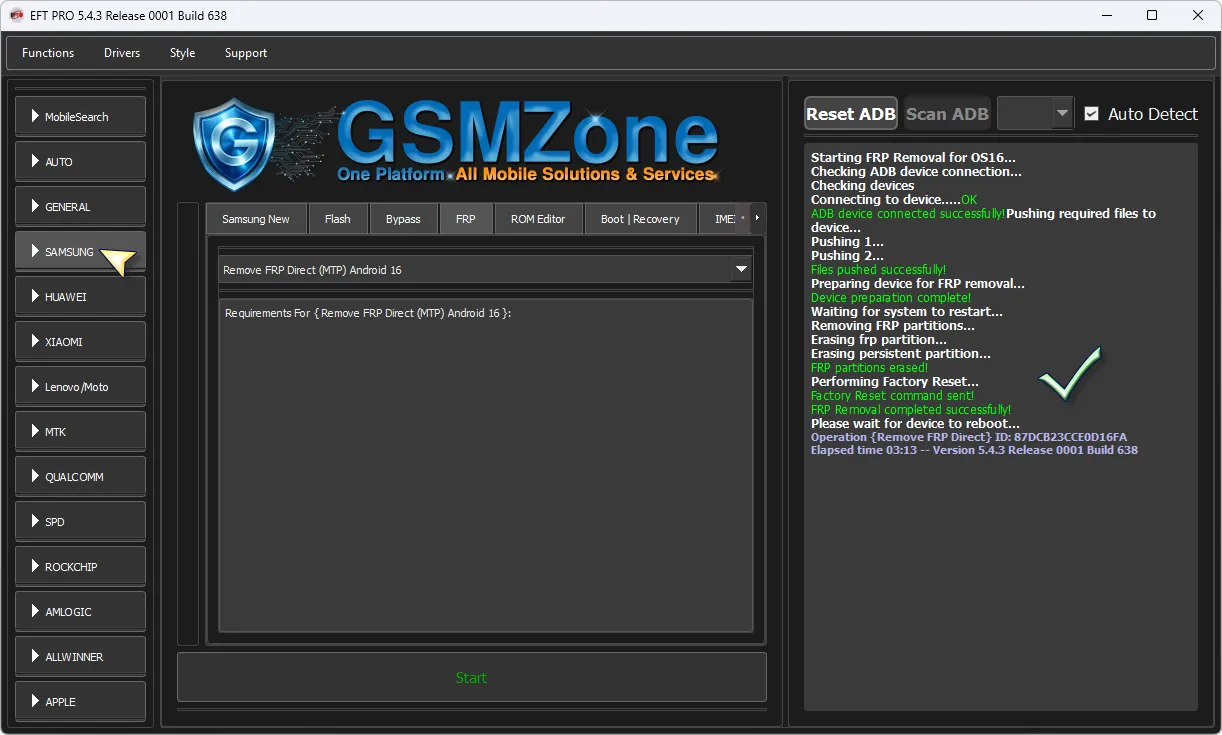This screenshot has height=735, width=1222.
Task: Uncheck the Auto Detect checkbox
Action: [x=1091, y=114]
